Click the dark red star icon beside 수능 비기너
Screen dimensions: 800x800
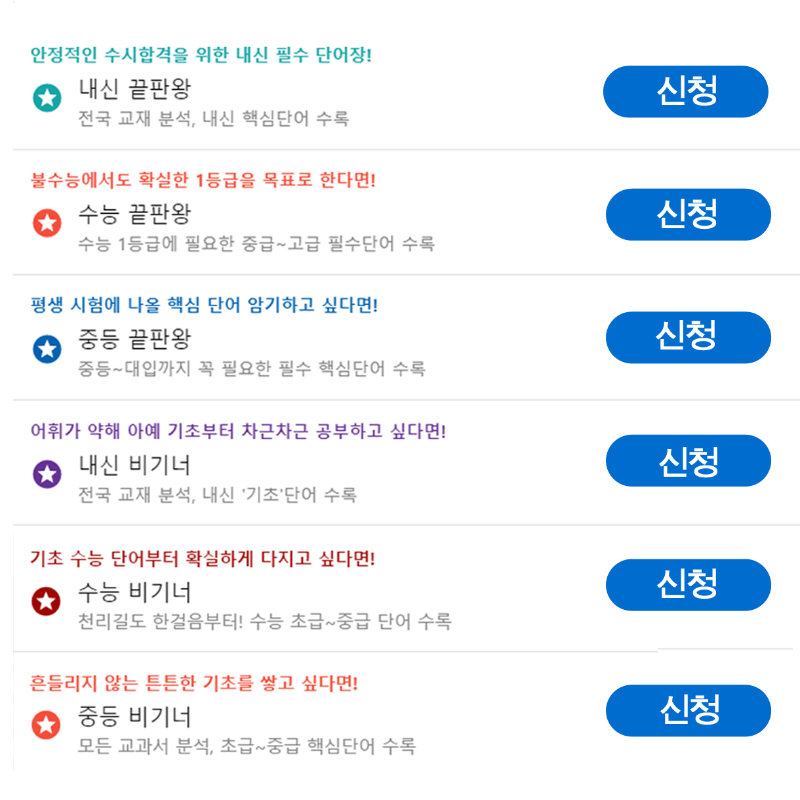(46, 601)
